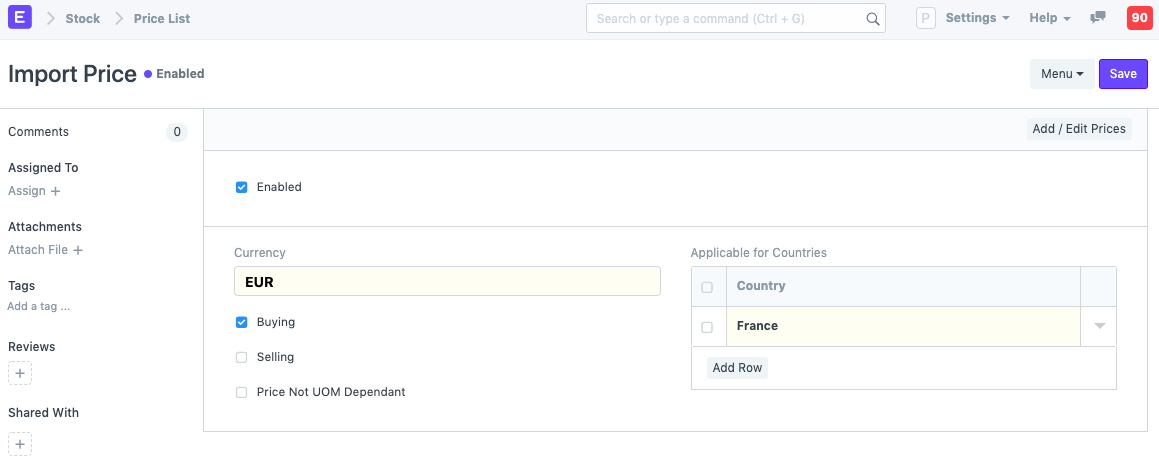Expand the France row dropdown arrow

tap(1099, 326)
